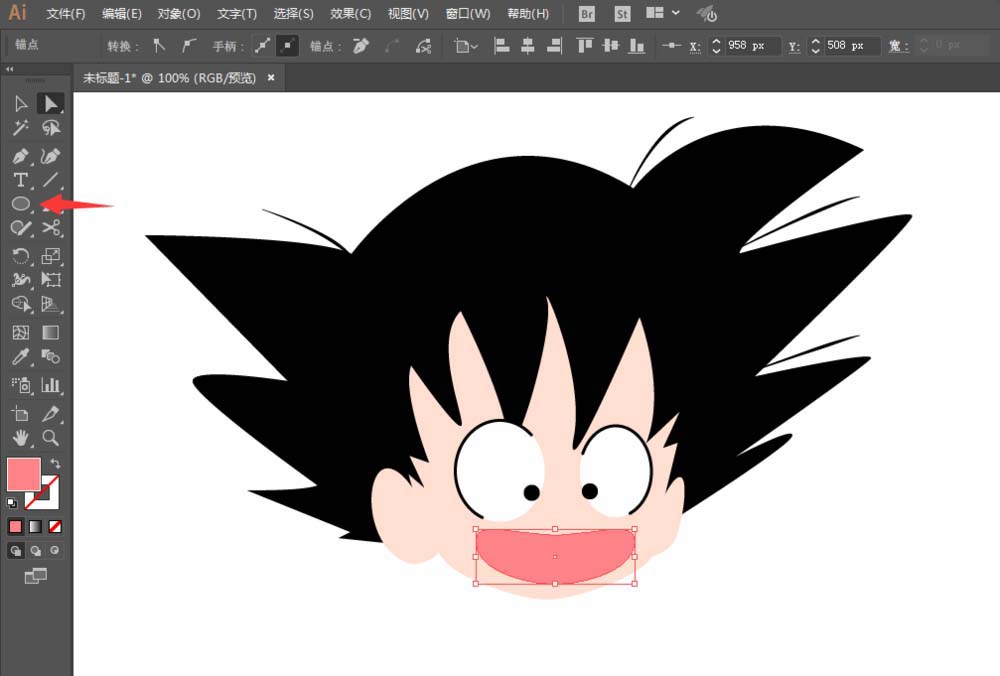Select the Column Graph tool
The image size is (1000, 676).
click(50, 385)
